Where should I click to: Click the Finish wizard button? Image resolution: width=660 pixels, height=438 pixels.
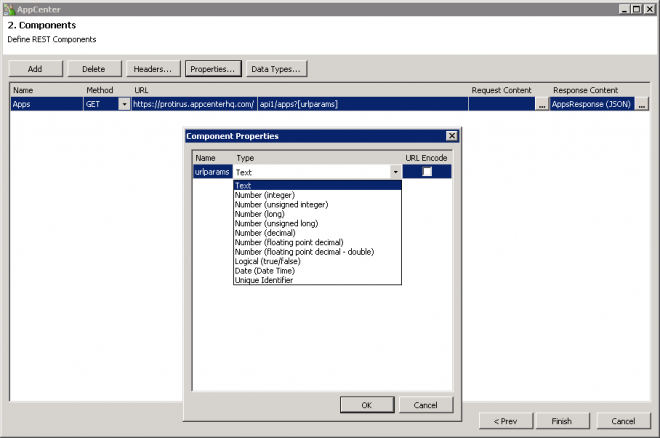[562, 421]
